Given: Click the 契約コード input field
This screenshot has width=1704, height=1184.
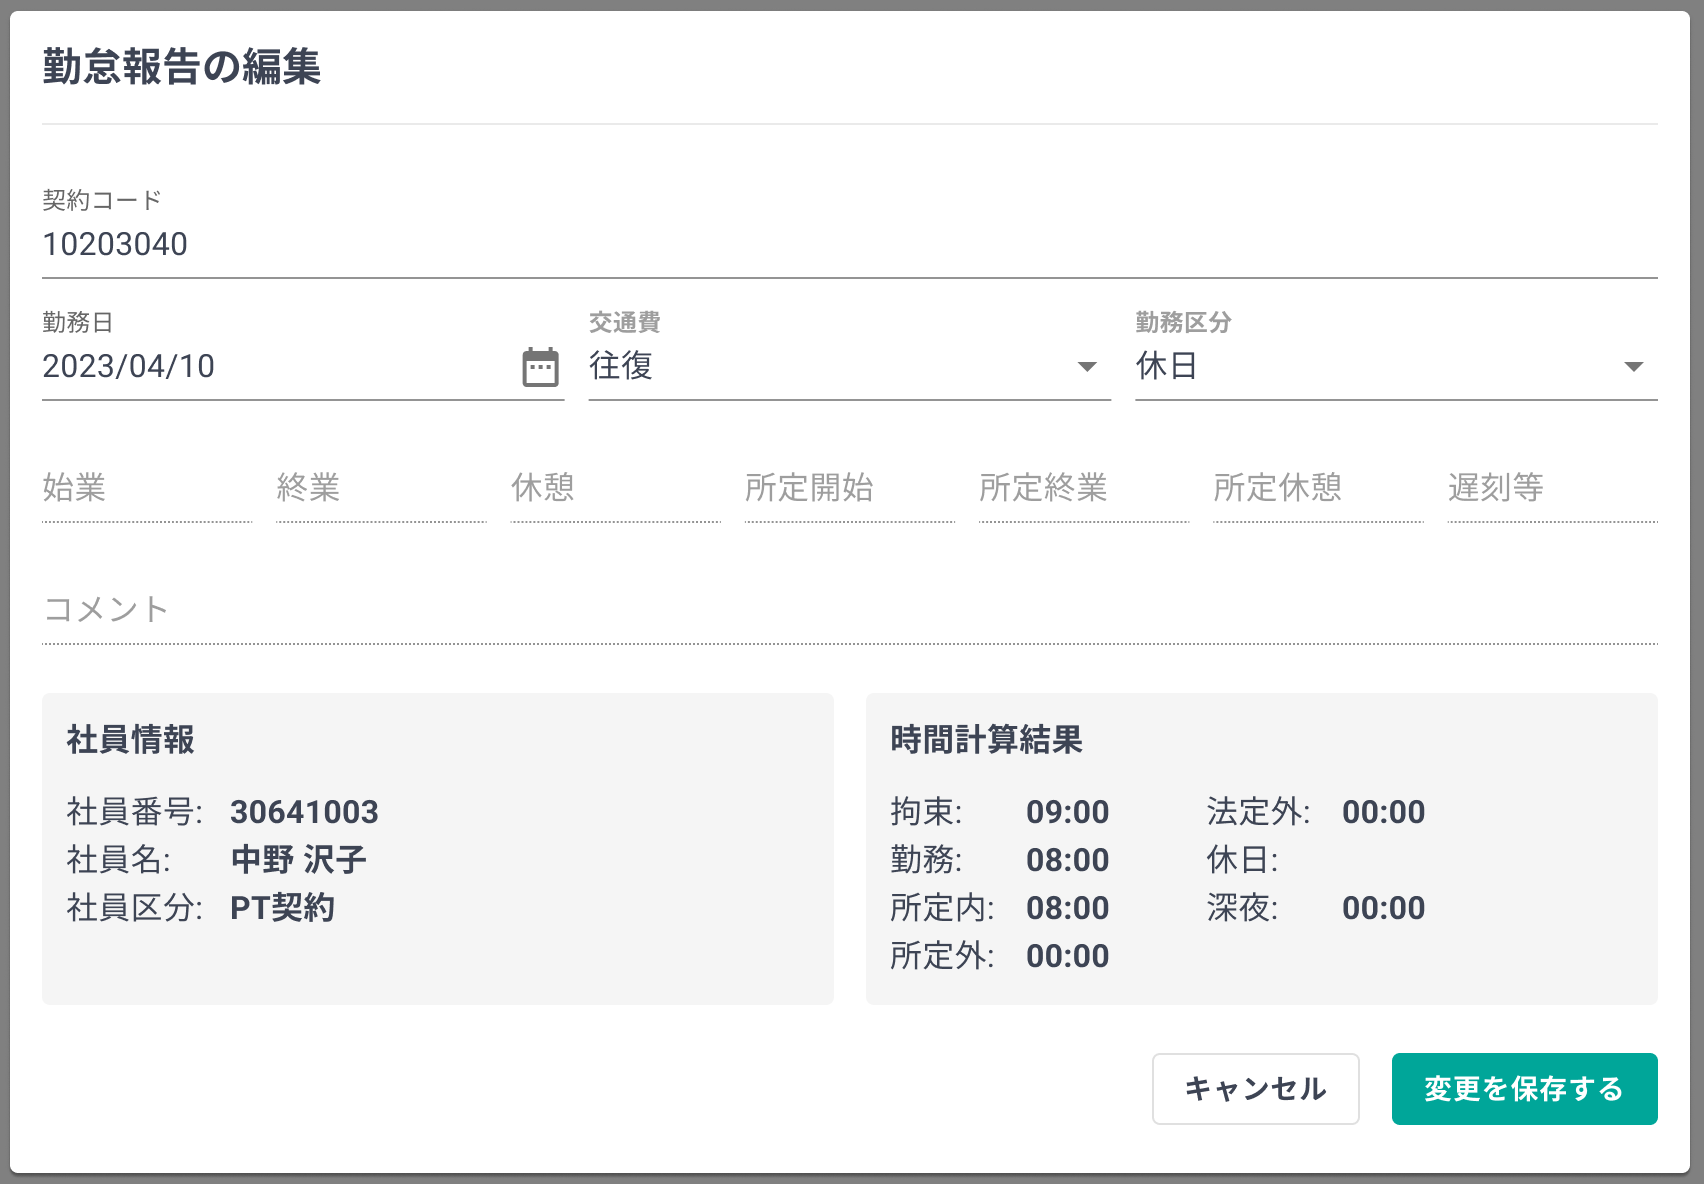Looking at the screenshot, I should point(848,245).
